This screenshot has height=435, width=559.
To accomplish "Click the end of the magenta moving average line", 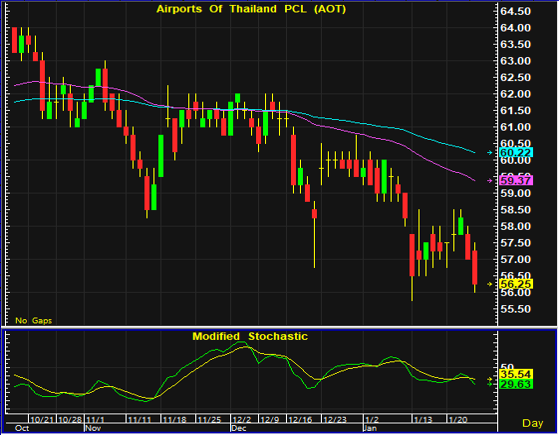I will coord(475,181).
